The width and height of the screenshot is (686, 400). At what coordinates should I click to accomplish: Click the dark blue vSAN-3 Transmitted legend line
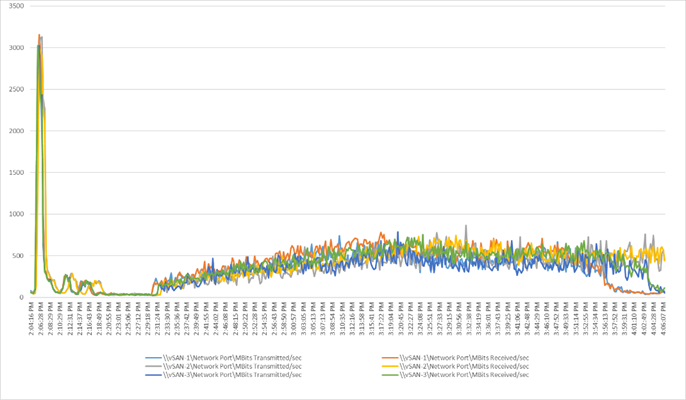(153, 375)
